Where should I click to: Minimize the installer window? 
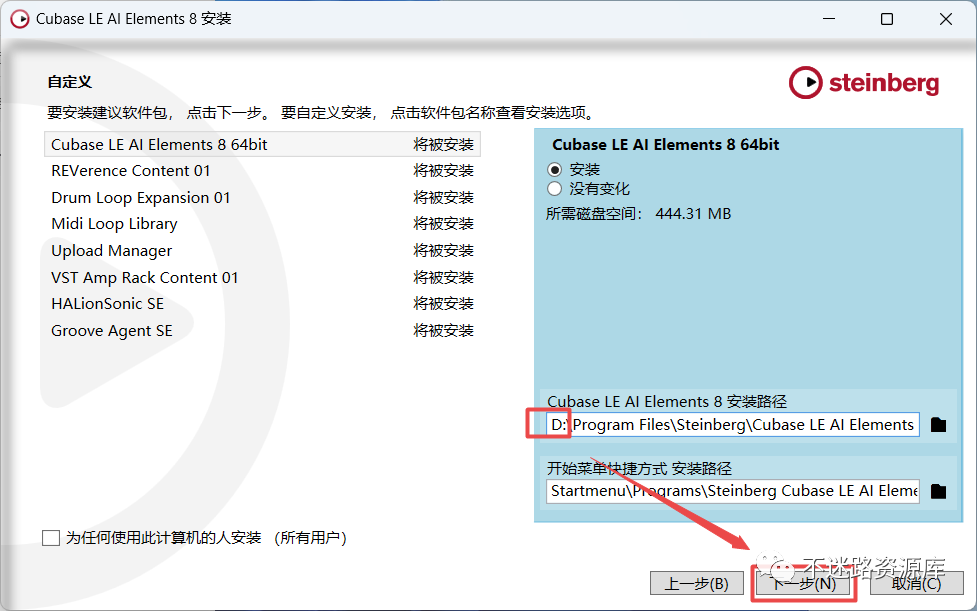[829, 19]
